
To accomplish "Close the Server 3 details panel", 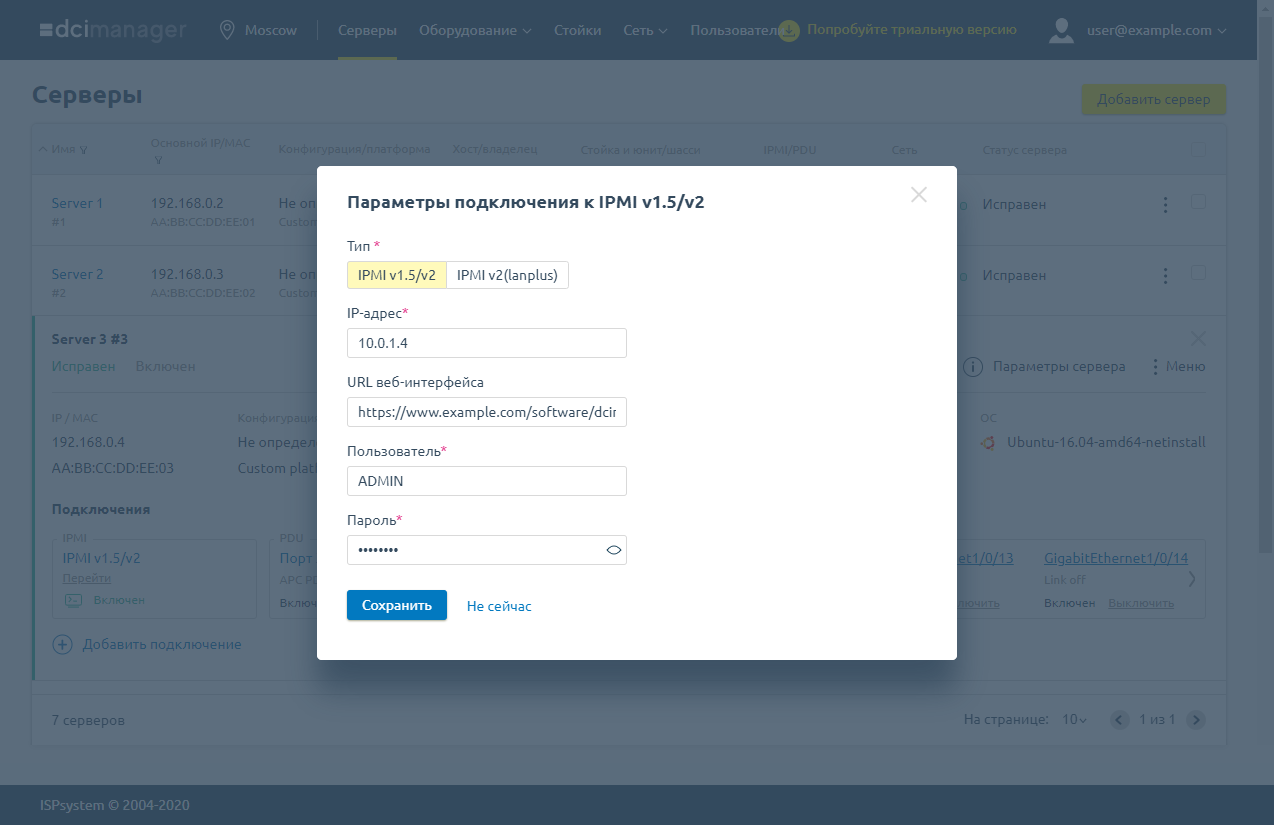I will [1199, 339].
